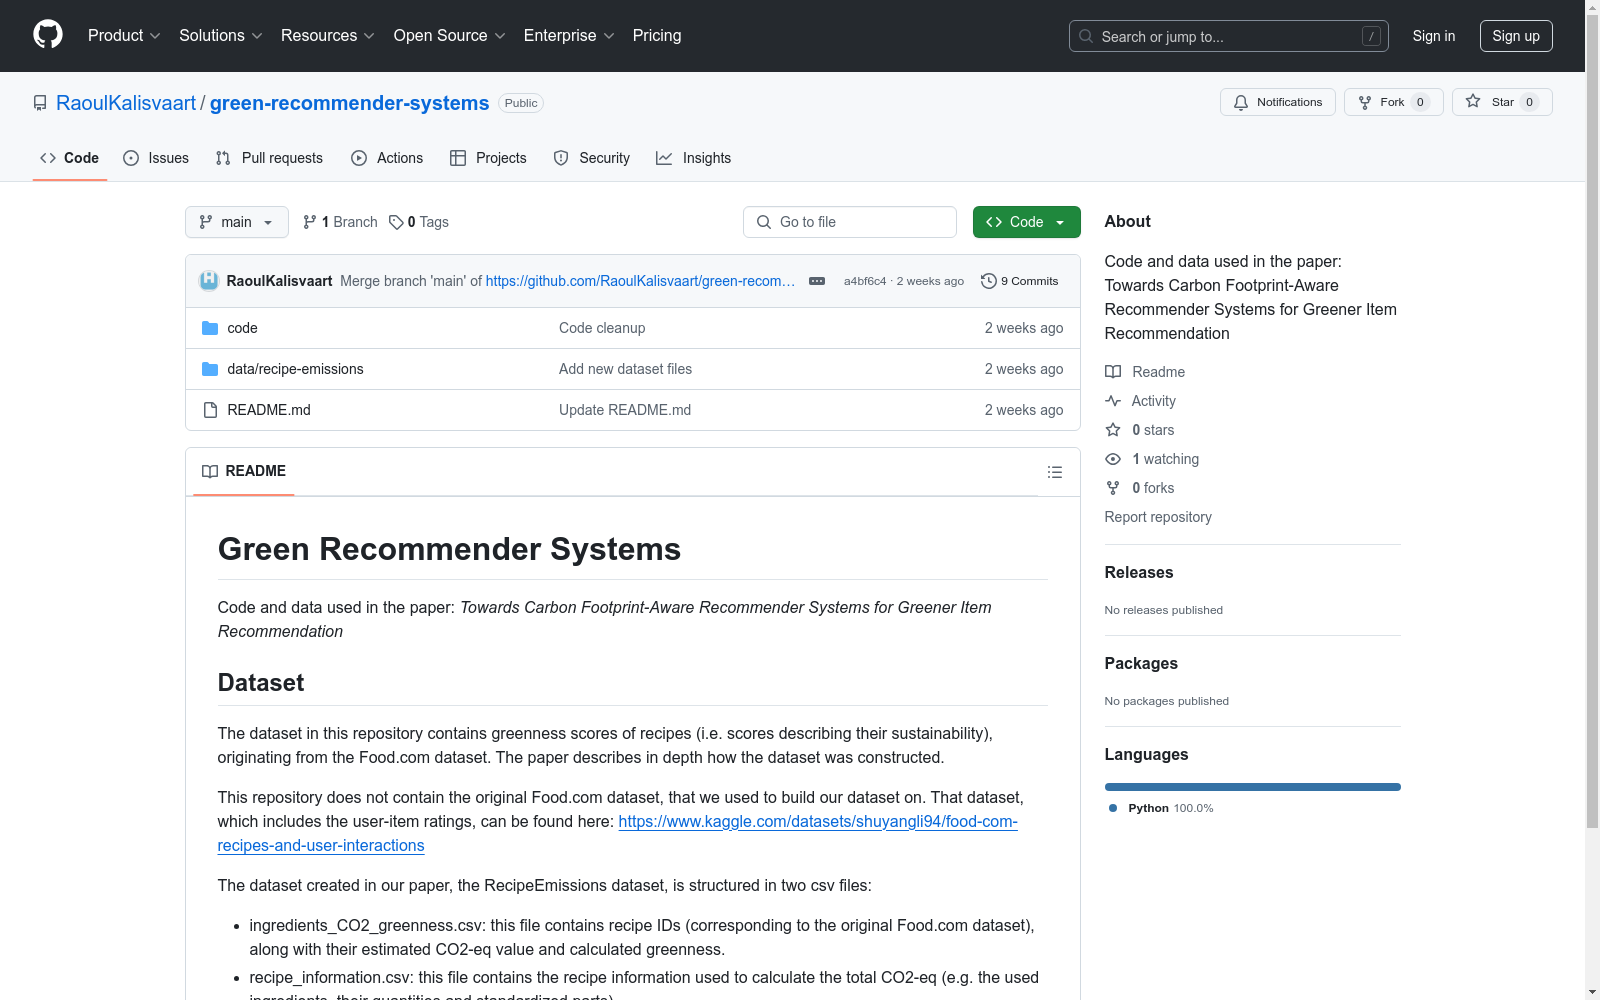1600x1000 pixels.
Task: Click the Notifications bell icon
Action: (1241, 102)
